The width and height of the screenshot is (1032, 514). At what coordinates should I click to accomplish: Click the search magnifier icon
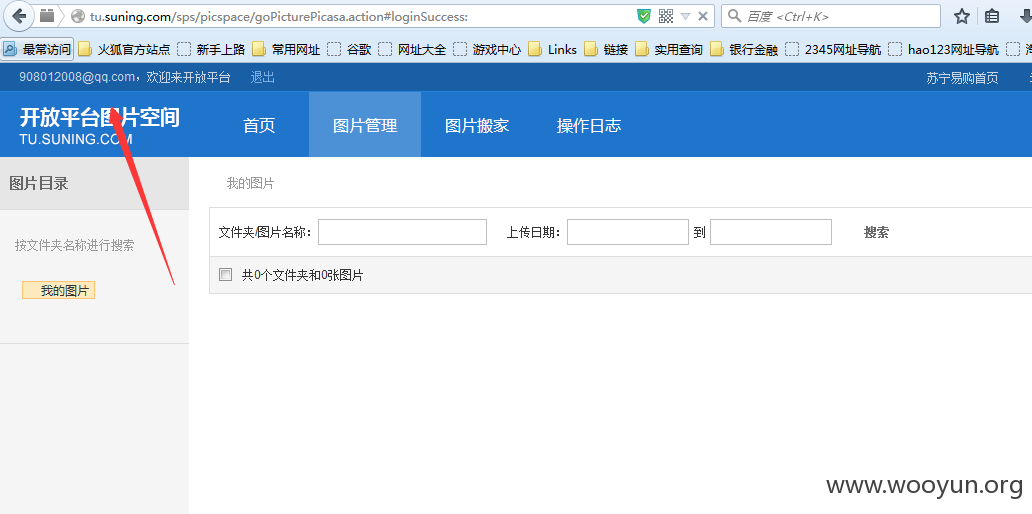click(x=735, y=16)
